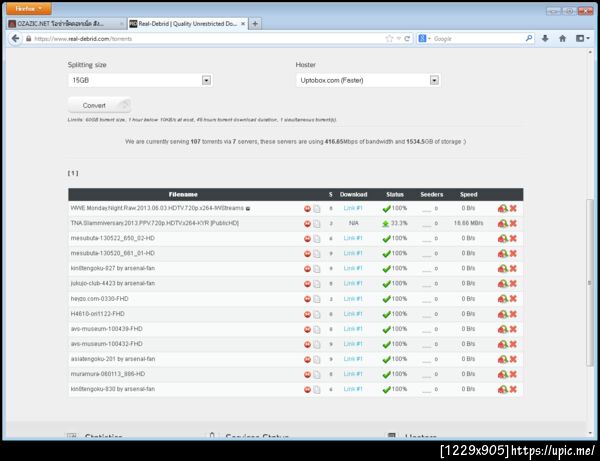This screenshot has height=461, width=600.
Task: Open Link #1 for heyzo.com-0330-FHD row
Action: pyautogui.click(x=353, y=298)
